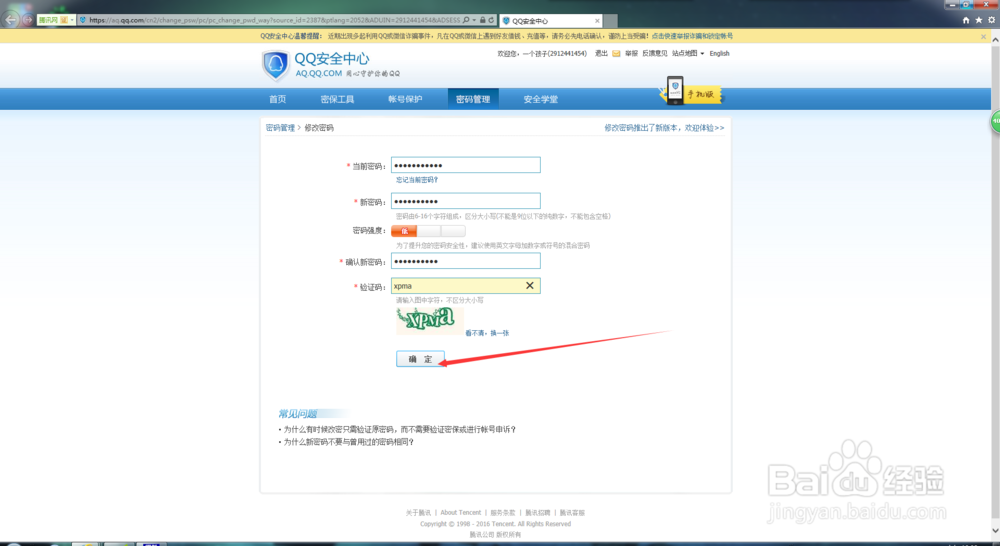The width and height of the screenshot is (1000, 546).
Task: Open browser tools gear icon
Action: [992, 20]
